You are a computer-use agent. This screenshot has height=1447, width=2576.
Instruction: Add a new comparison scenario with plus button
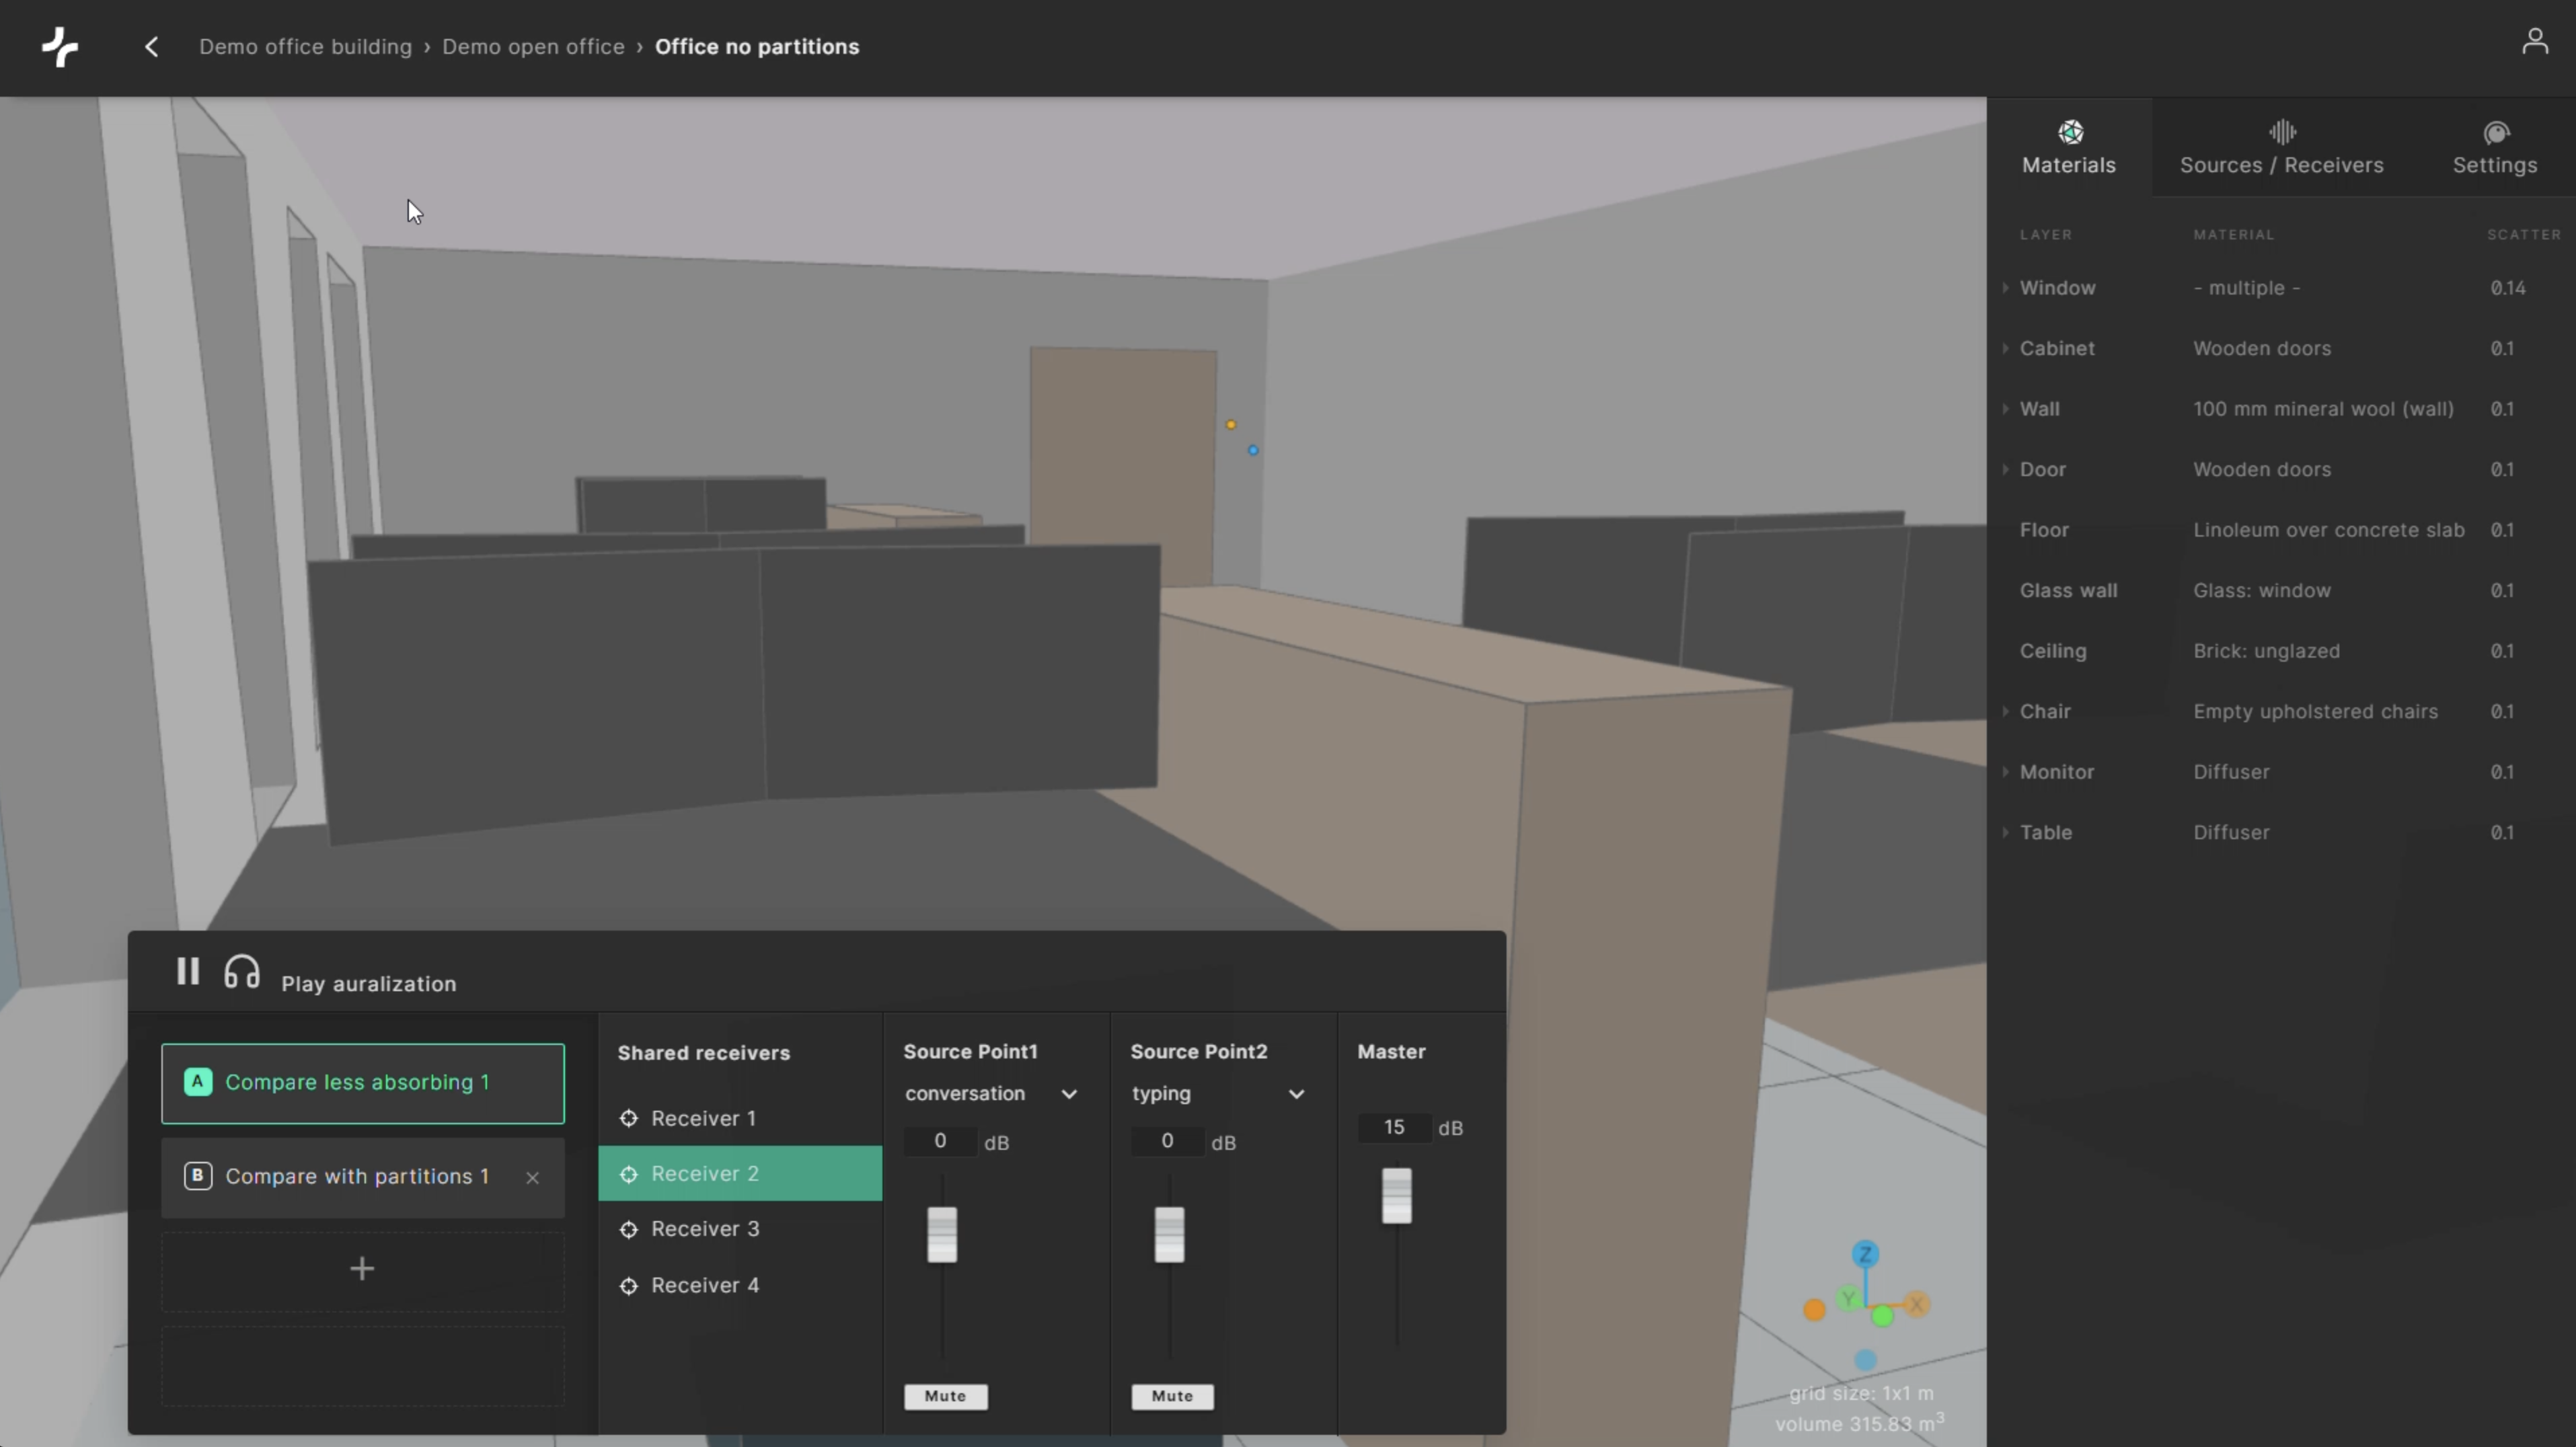point(362,1268)
